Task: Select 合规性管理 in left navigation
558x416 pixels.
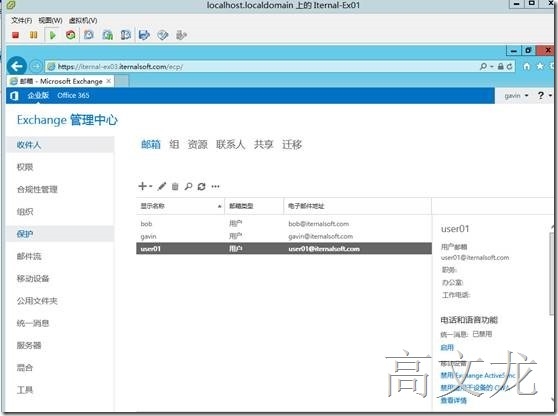Action: 37,189
